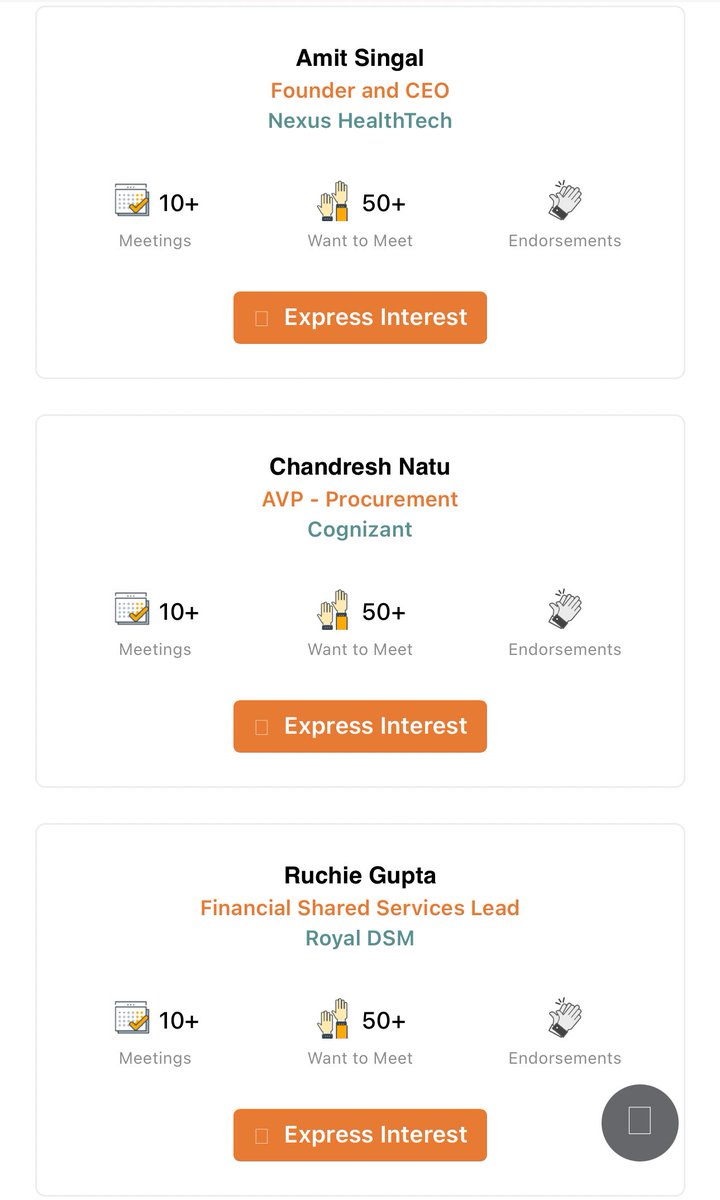
Task: Open Ruchie Gupta's profile name
Action: (360, 876)
